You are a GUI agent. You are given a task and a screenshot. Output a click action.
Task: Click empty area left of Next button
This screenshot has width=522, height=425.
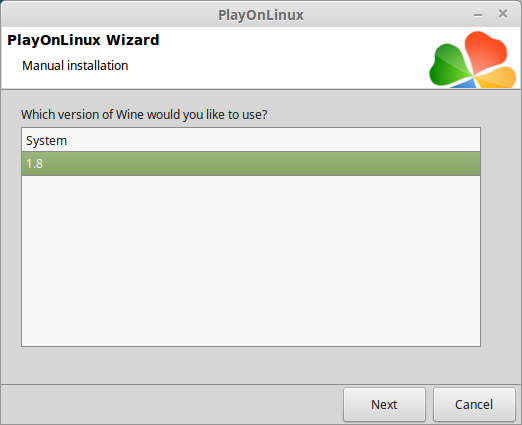pyautogui.click(x=172, y=404)
